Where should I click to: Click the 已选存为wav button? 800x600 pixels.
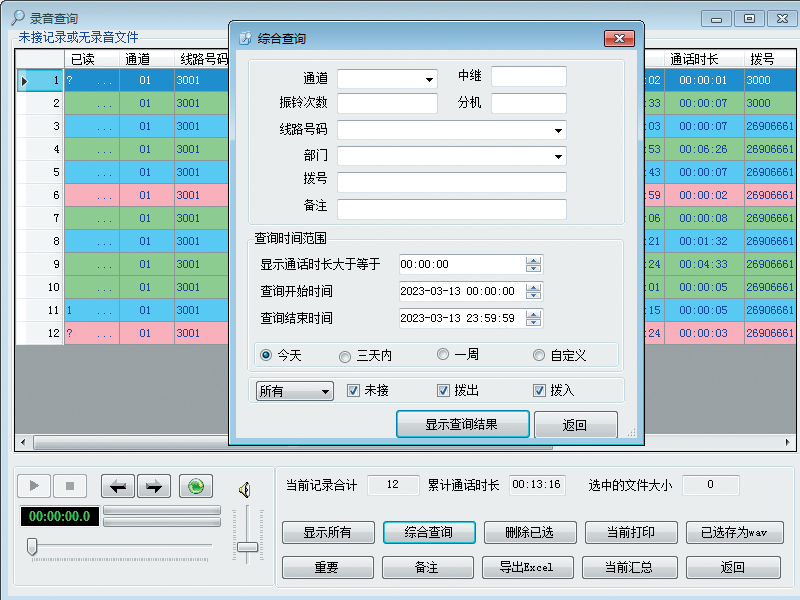coord(735,532)
